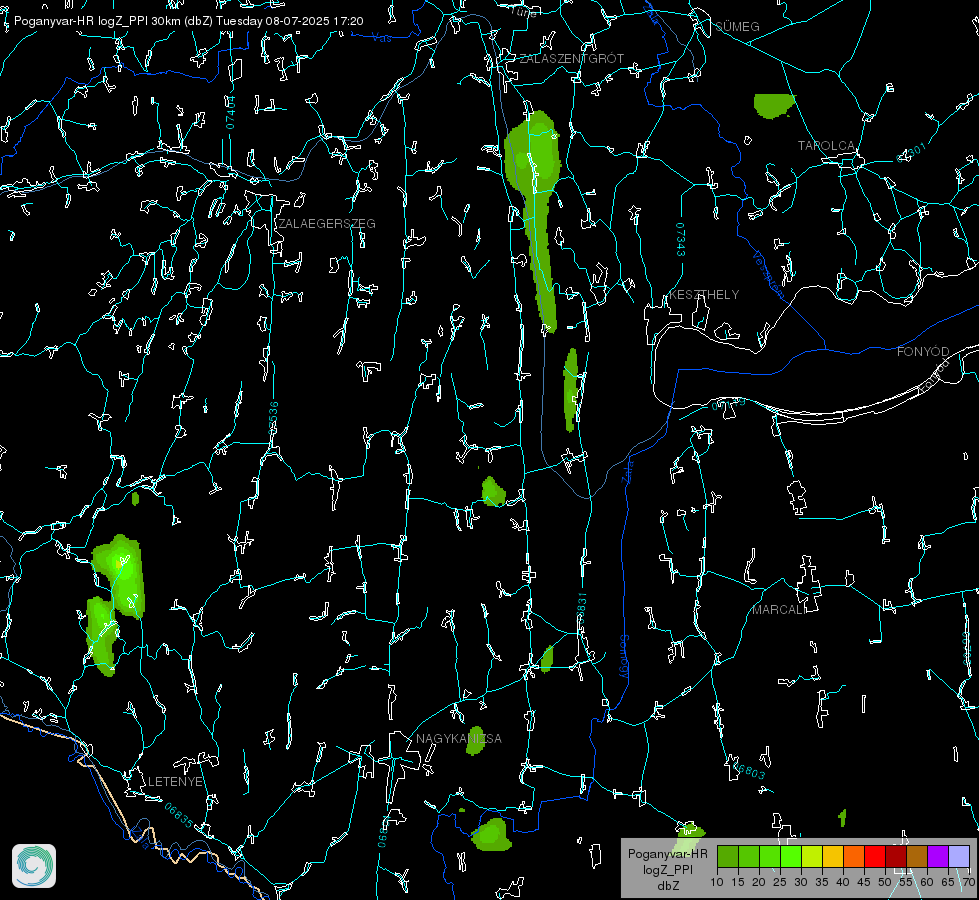Click the KESZTHELY city label

[x=704, y=294]
